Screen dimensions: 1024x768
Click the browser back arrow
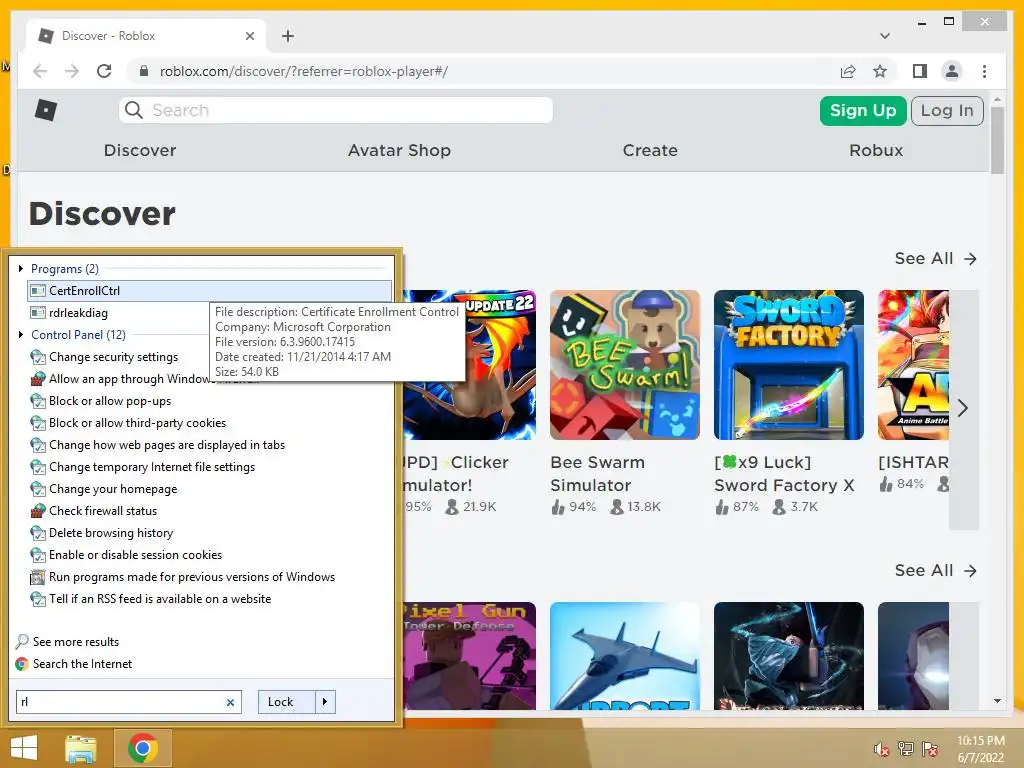[40, 71]
